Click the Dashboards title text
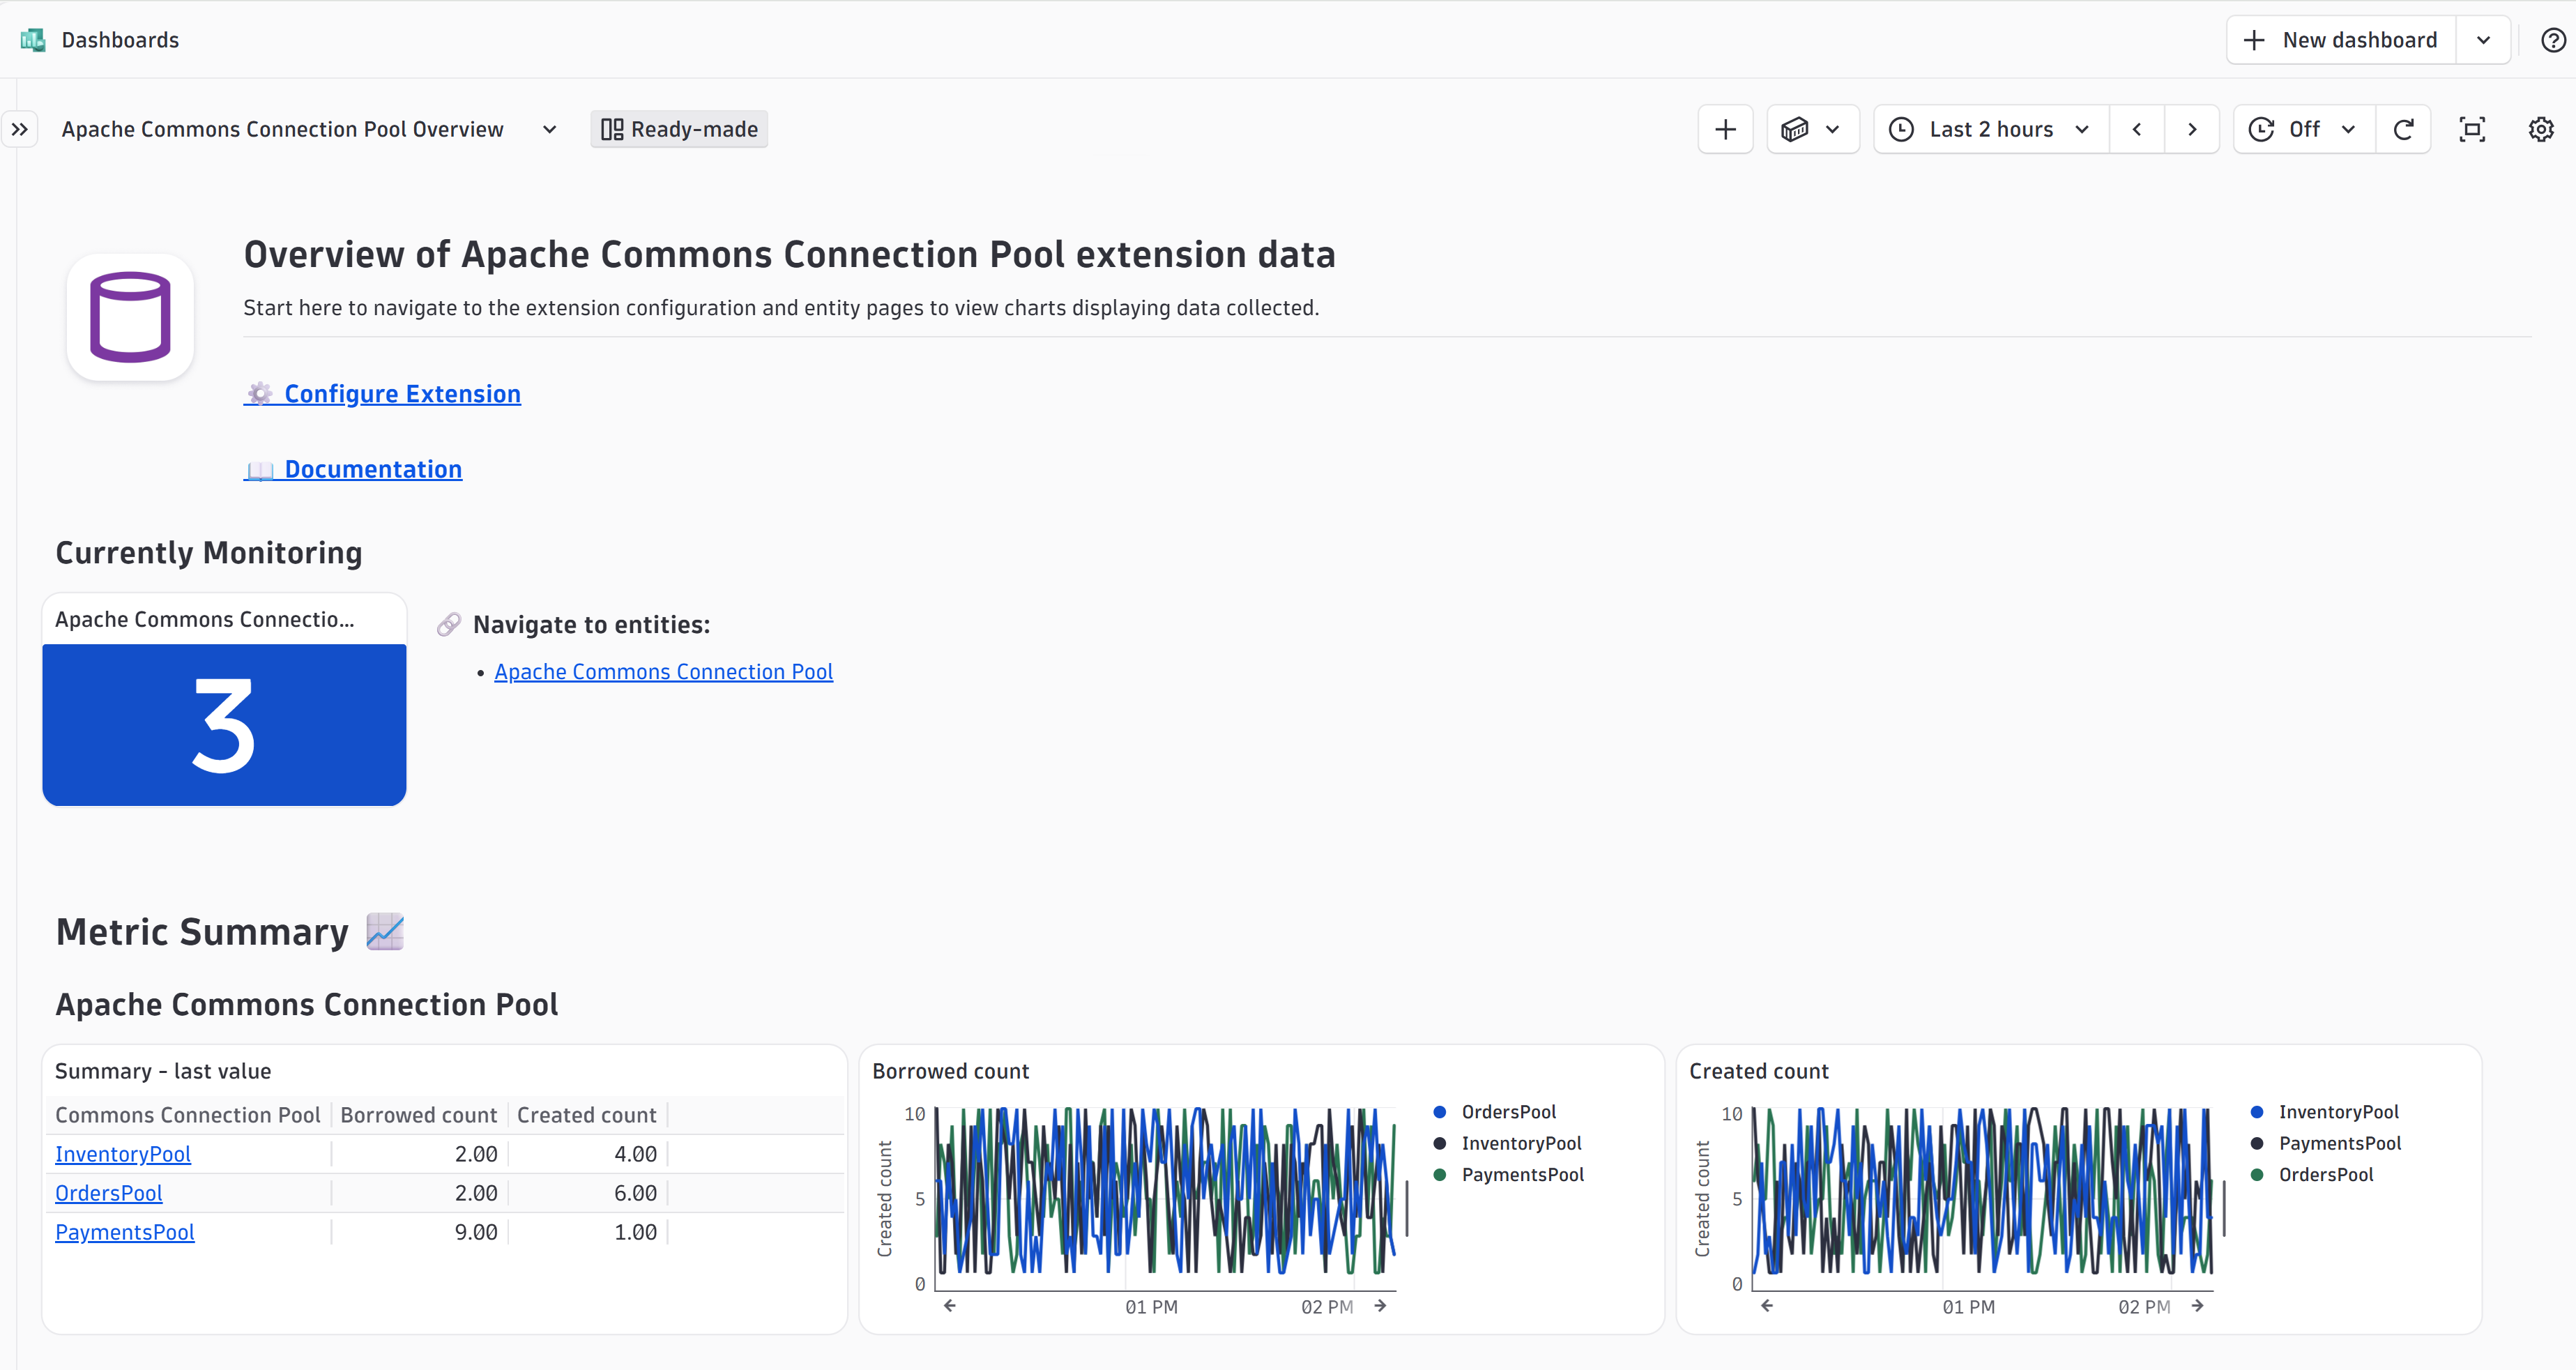This screenshot has width=2576, height=1370. point(120,40)
